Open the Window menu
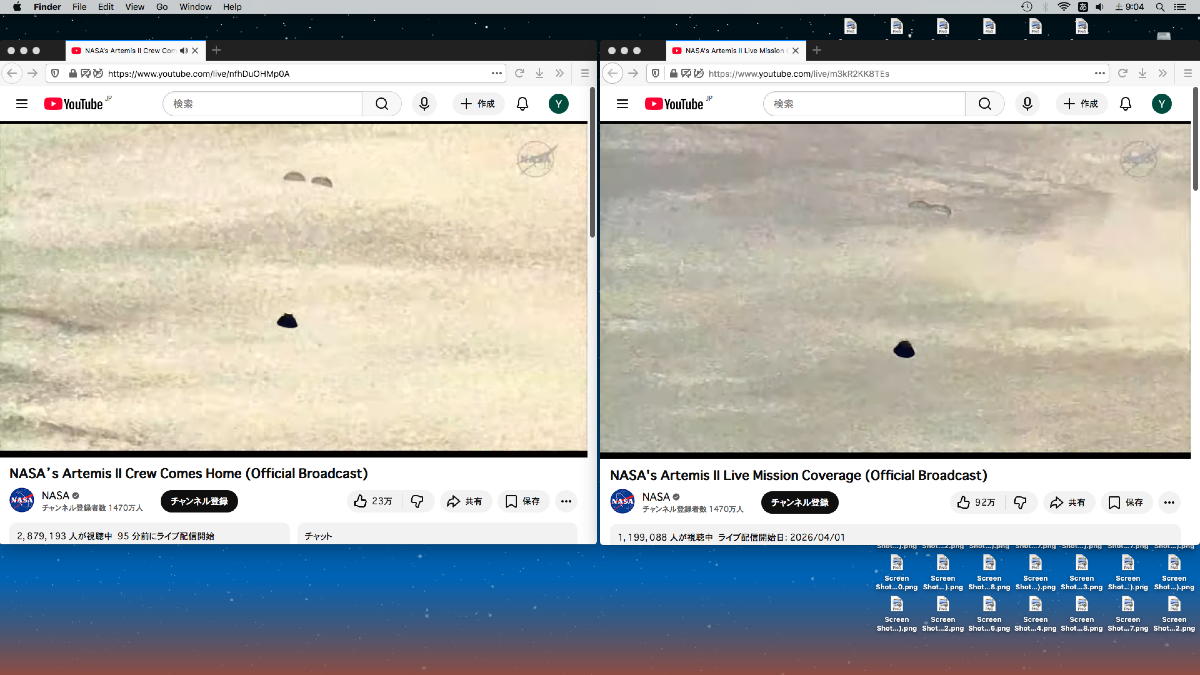 click(196, 7)
